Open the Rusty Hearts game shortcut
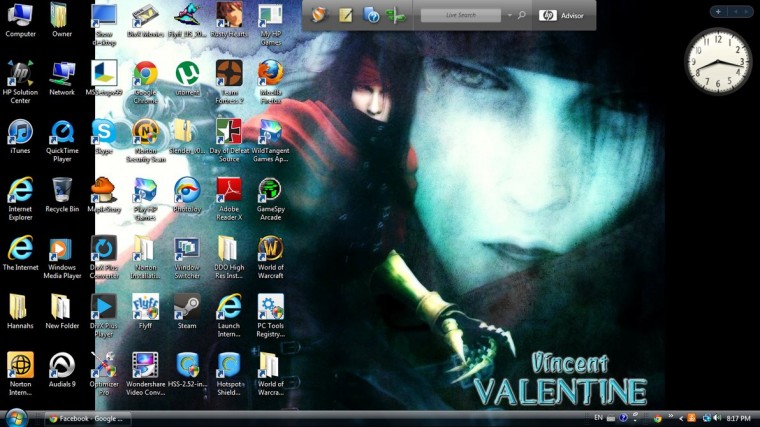 click(229, 20)
